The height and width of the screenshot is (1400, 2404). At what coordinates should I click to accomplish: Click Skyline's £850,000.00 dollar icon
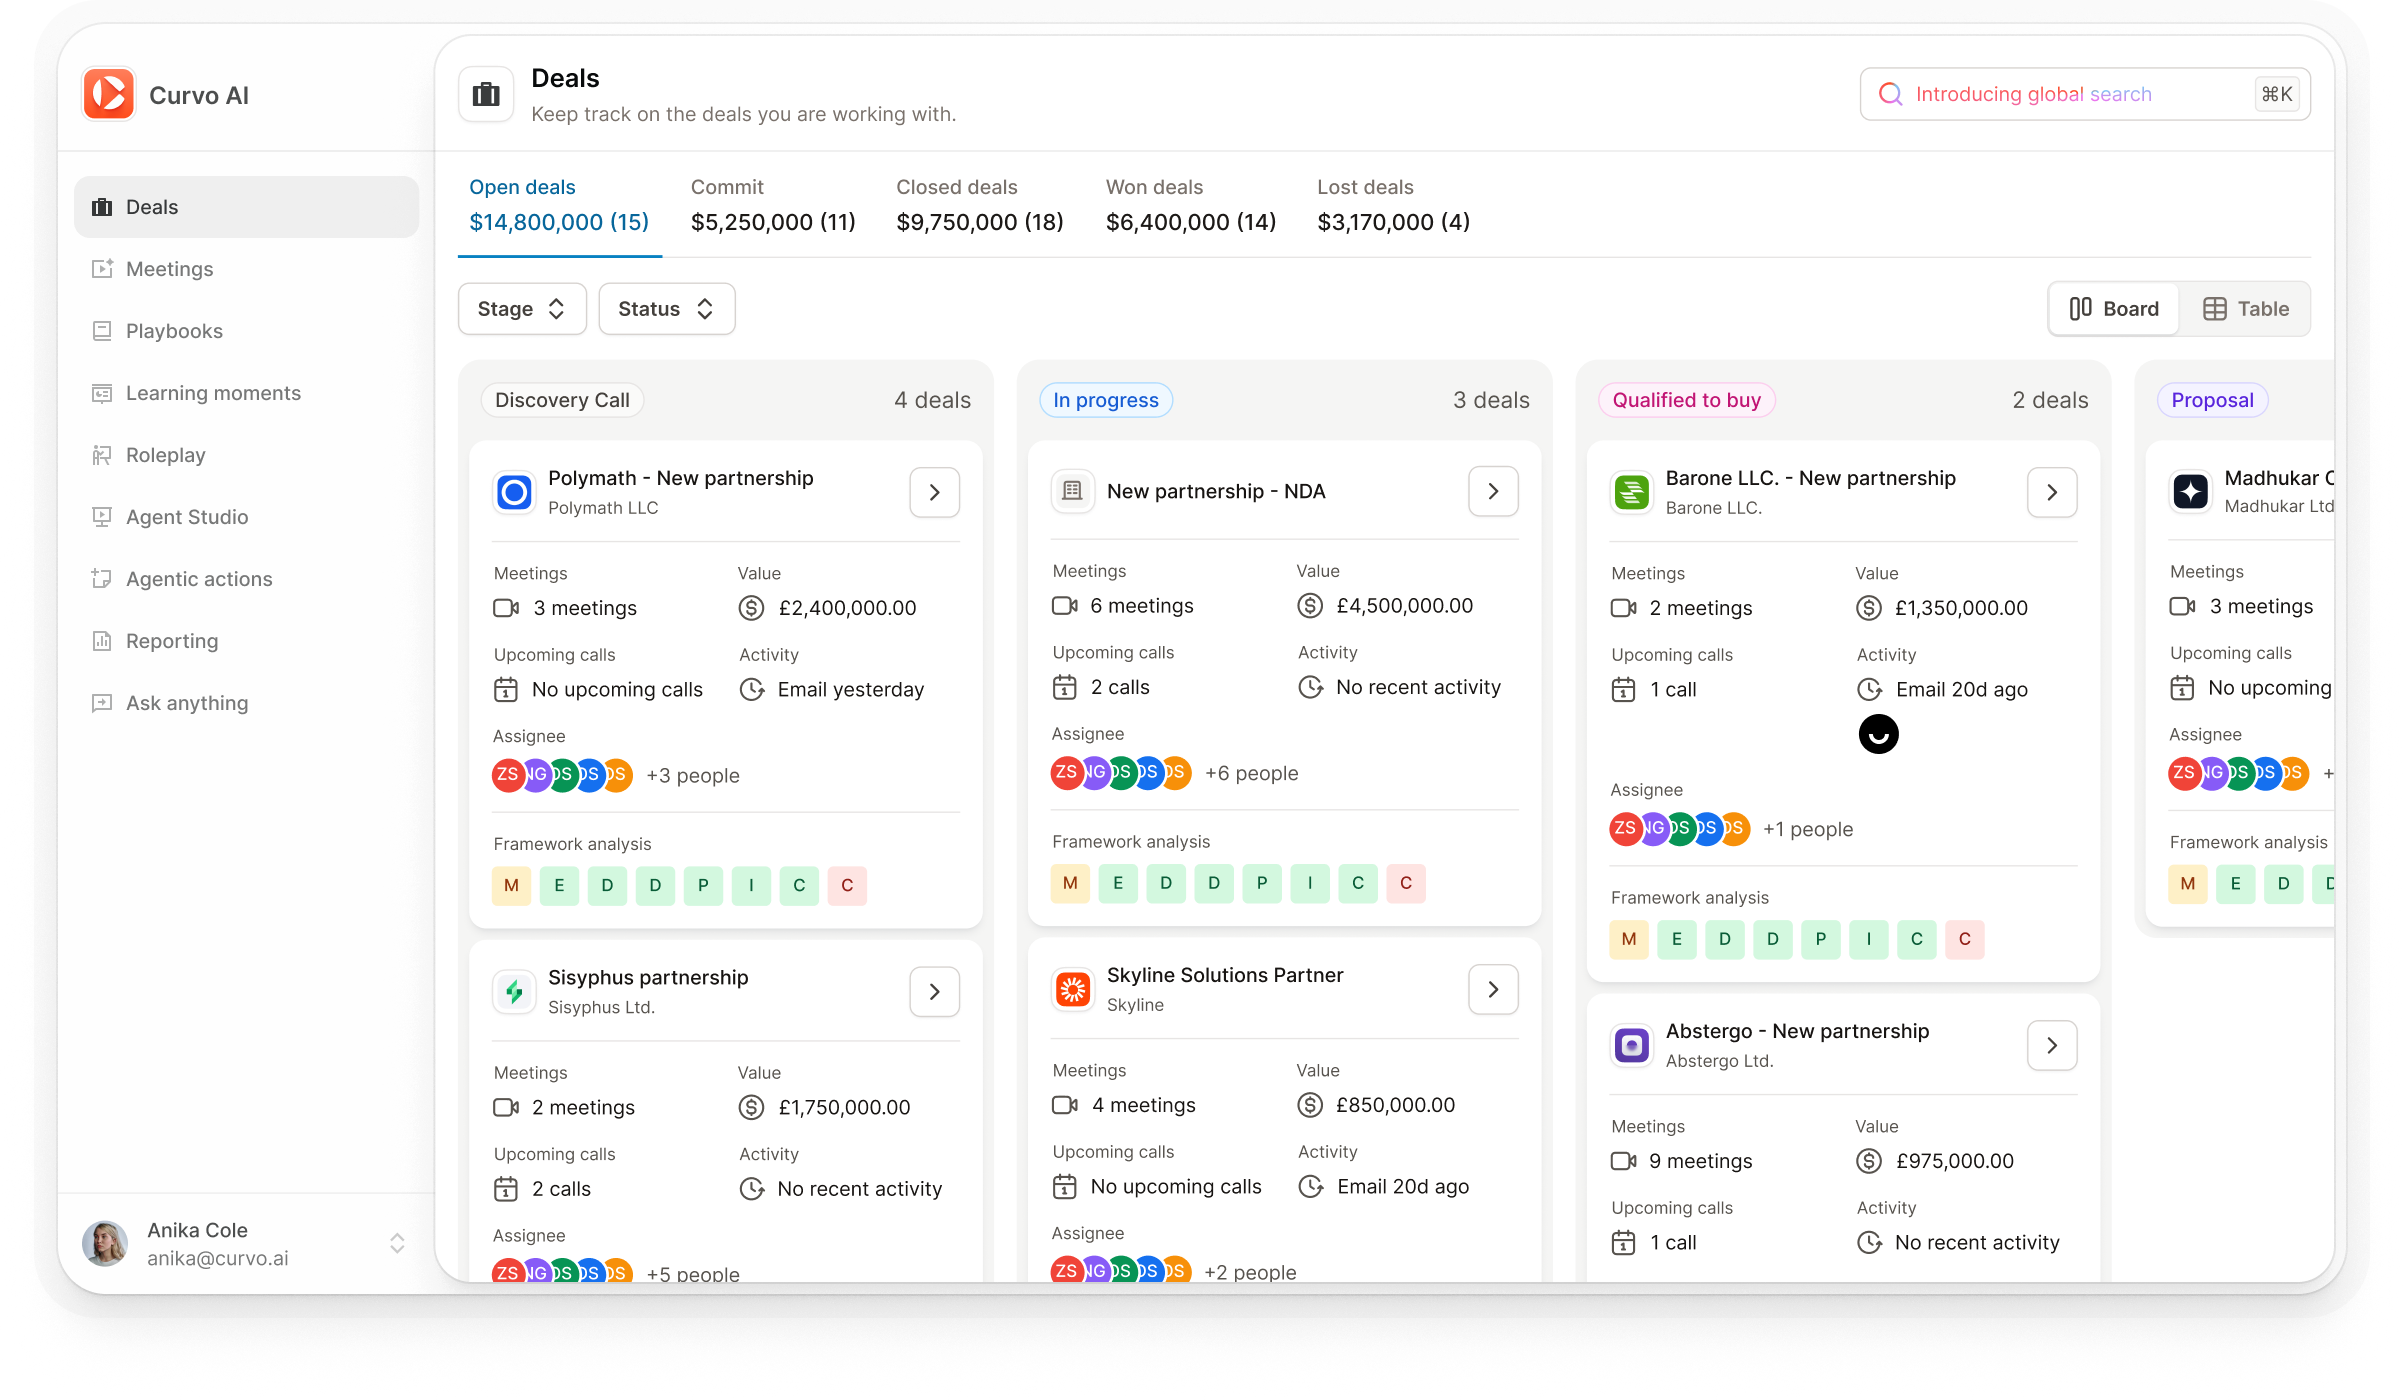pyautogui.click(x=1310, y=1105)
